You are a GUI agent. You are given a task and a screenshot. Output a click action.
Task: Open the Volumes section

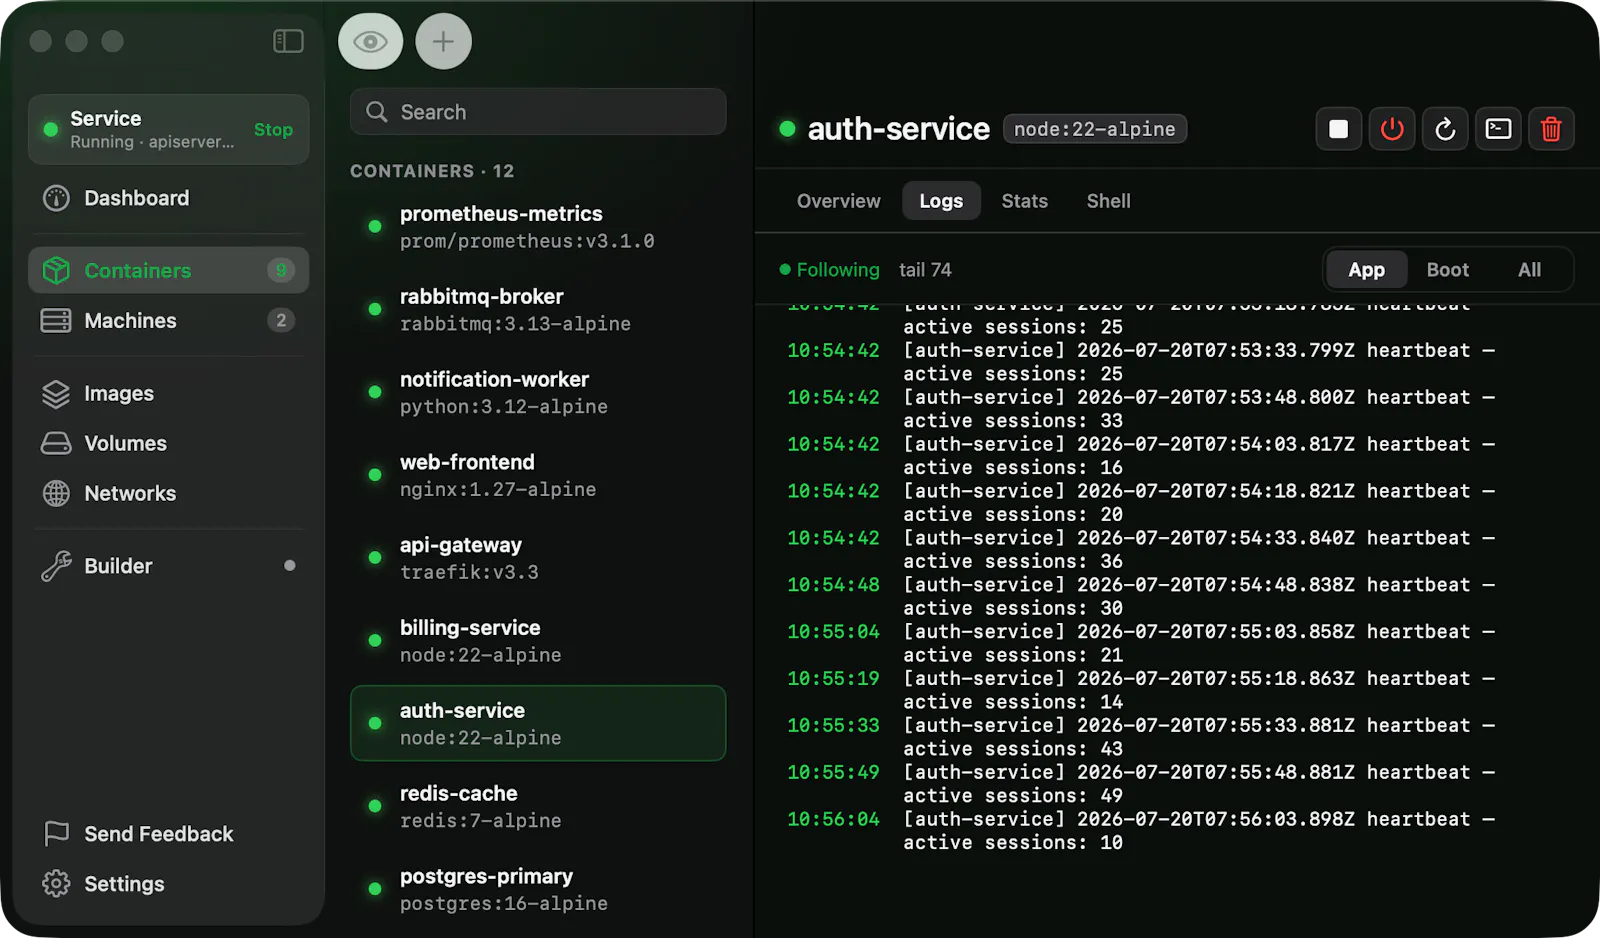click(168, 443)
